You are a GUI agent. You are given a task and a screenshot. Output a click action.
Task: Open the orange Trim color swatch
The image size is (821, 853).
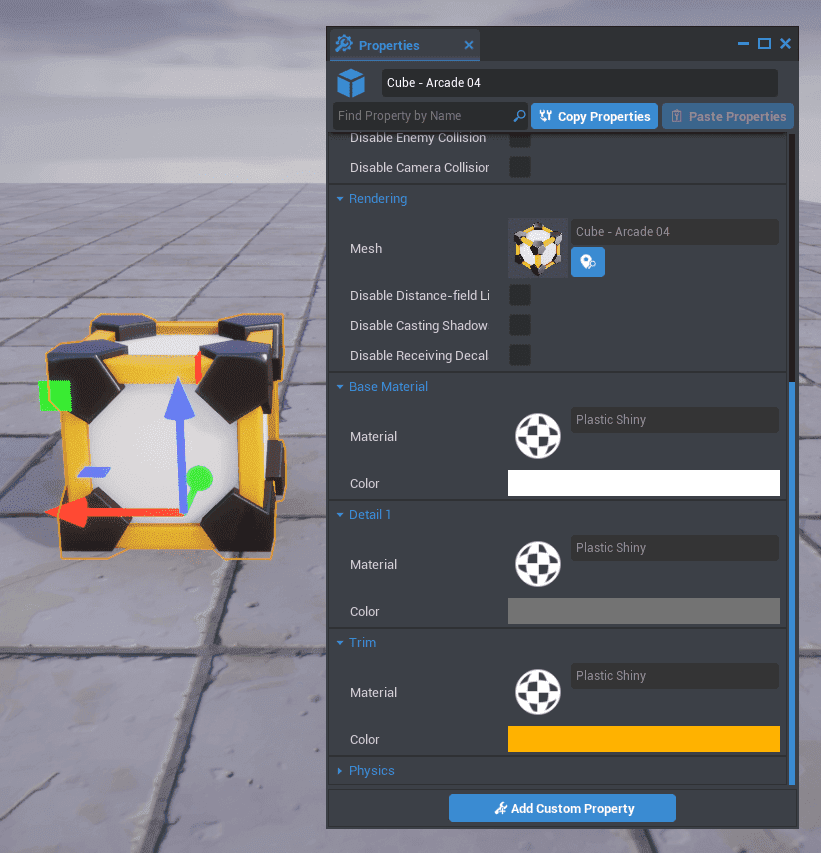click(643, 739)
